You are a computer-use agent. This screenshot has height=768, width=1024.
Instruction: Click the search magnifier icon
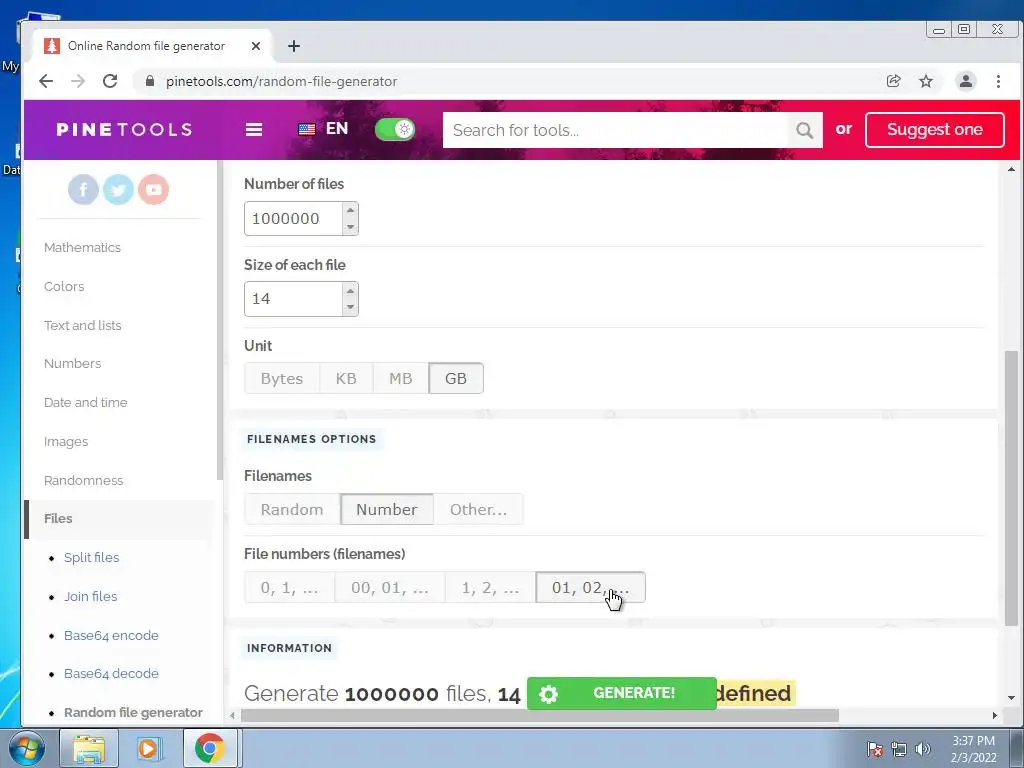point(805,130)
